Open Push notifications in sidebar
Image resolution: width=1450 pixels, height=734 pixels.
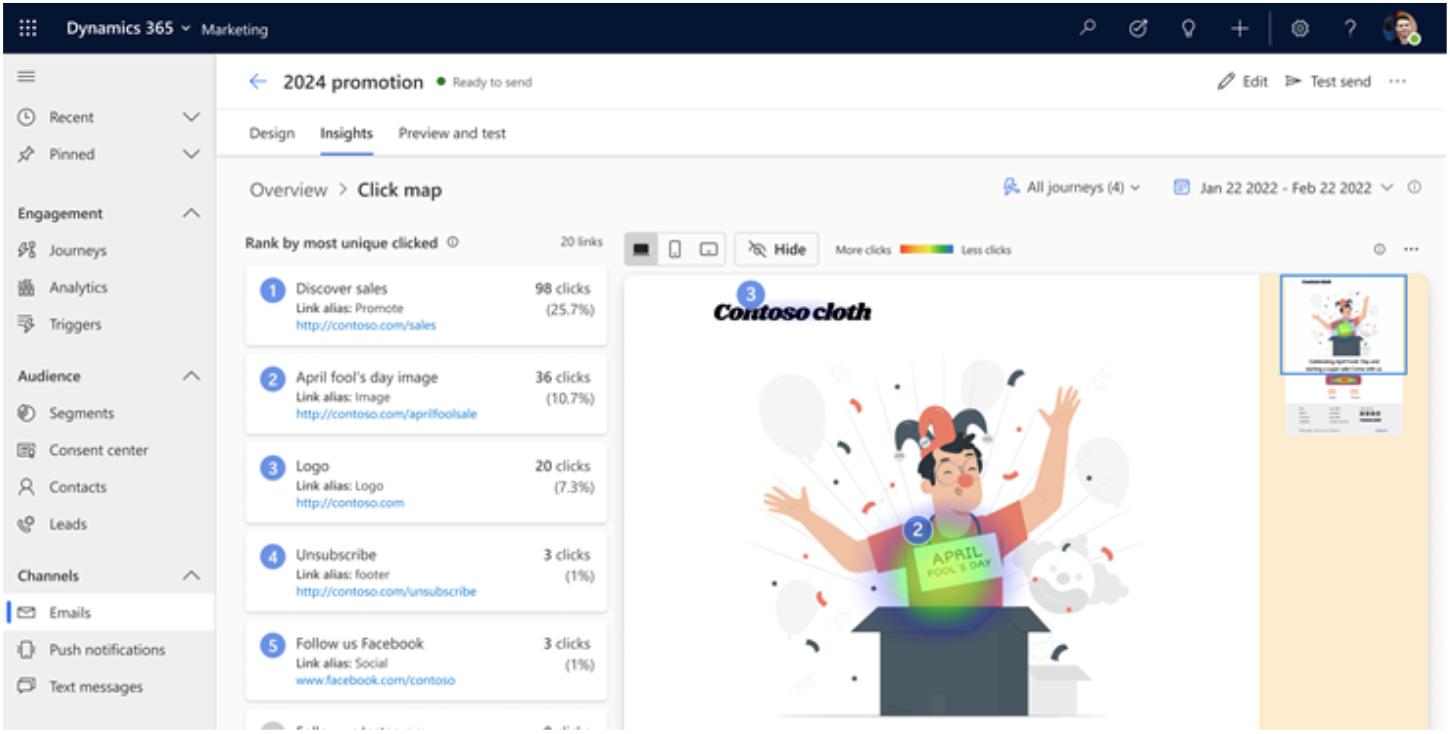pyautogui.click(x=108, y=650)
